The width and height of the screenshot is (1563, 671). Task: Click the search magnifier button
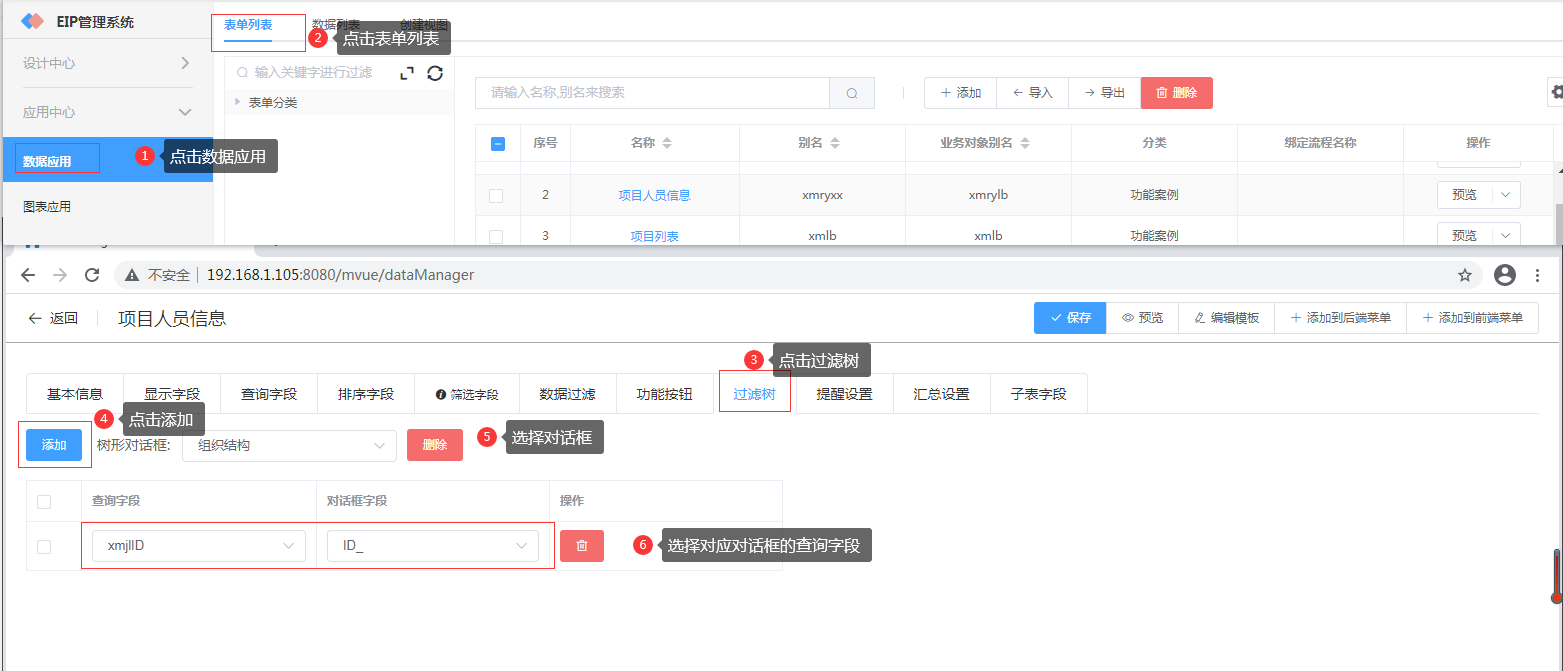pos(852,93)
